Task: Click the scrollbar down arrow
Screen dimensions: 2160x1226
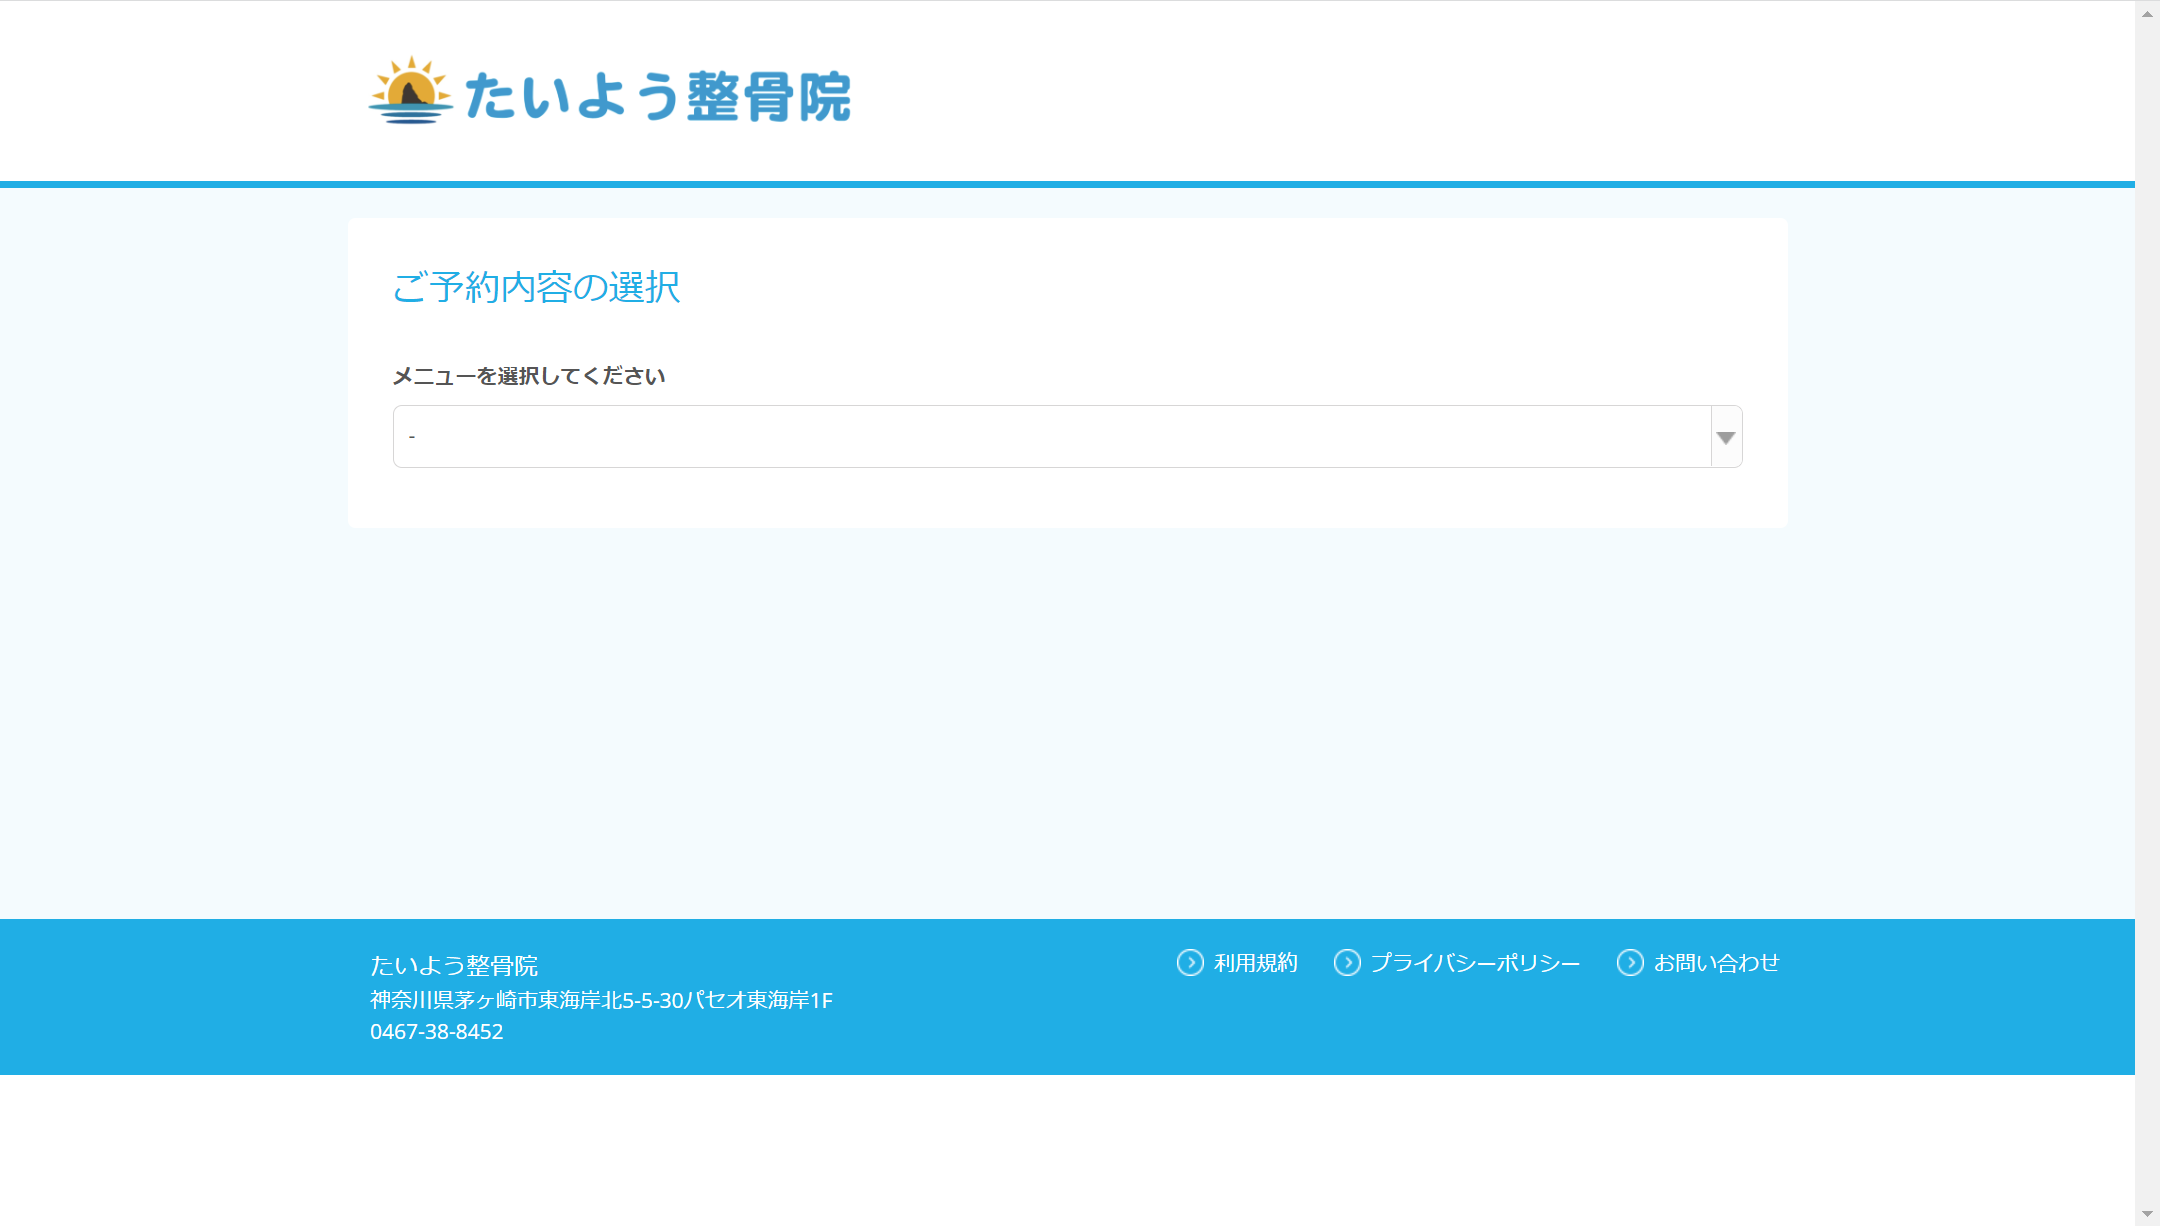Action: tap(2147, 1213)
